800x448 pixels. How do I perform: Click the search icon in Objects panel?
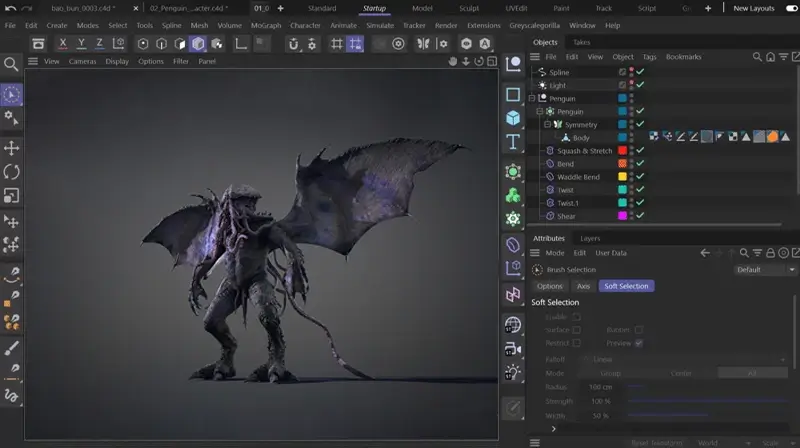[x=758, y=57]
